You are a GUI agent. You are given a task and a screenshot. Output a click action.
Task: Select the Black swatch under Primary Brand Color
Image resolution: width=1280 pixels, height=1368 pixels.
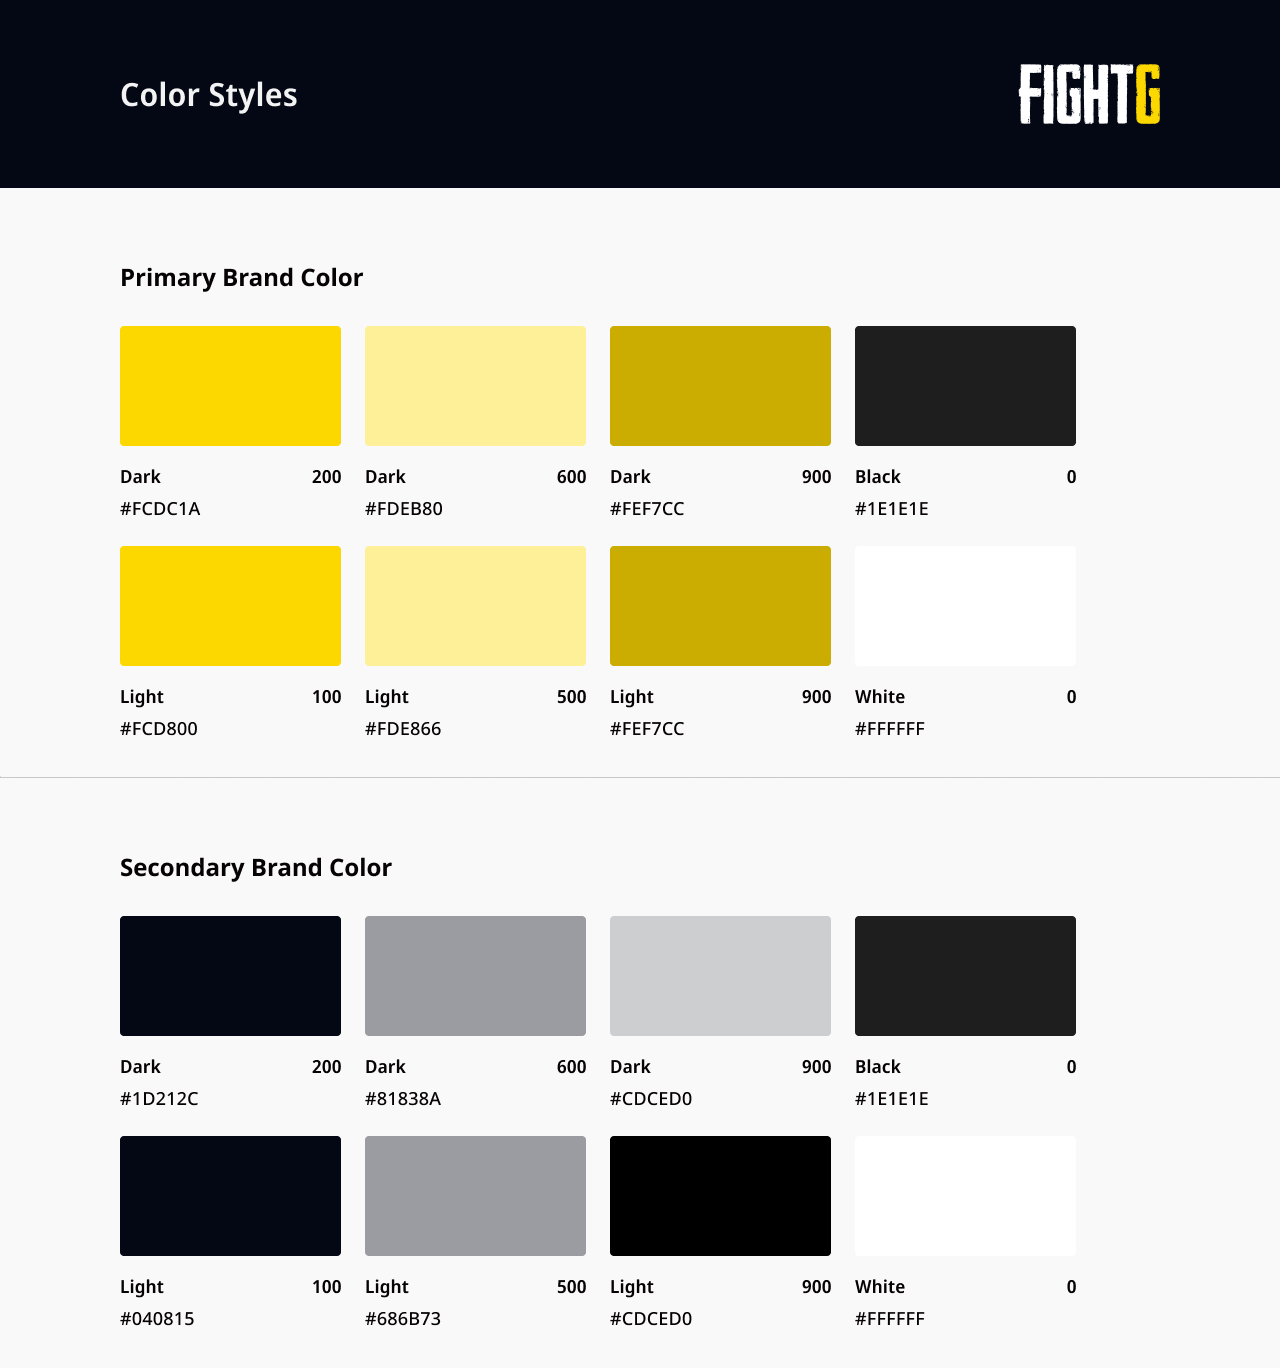click(x=965, y=386)
